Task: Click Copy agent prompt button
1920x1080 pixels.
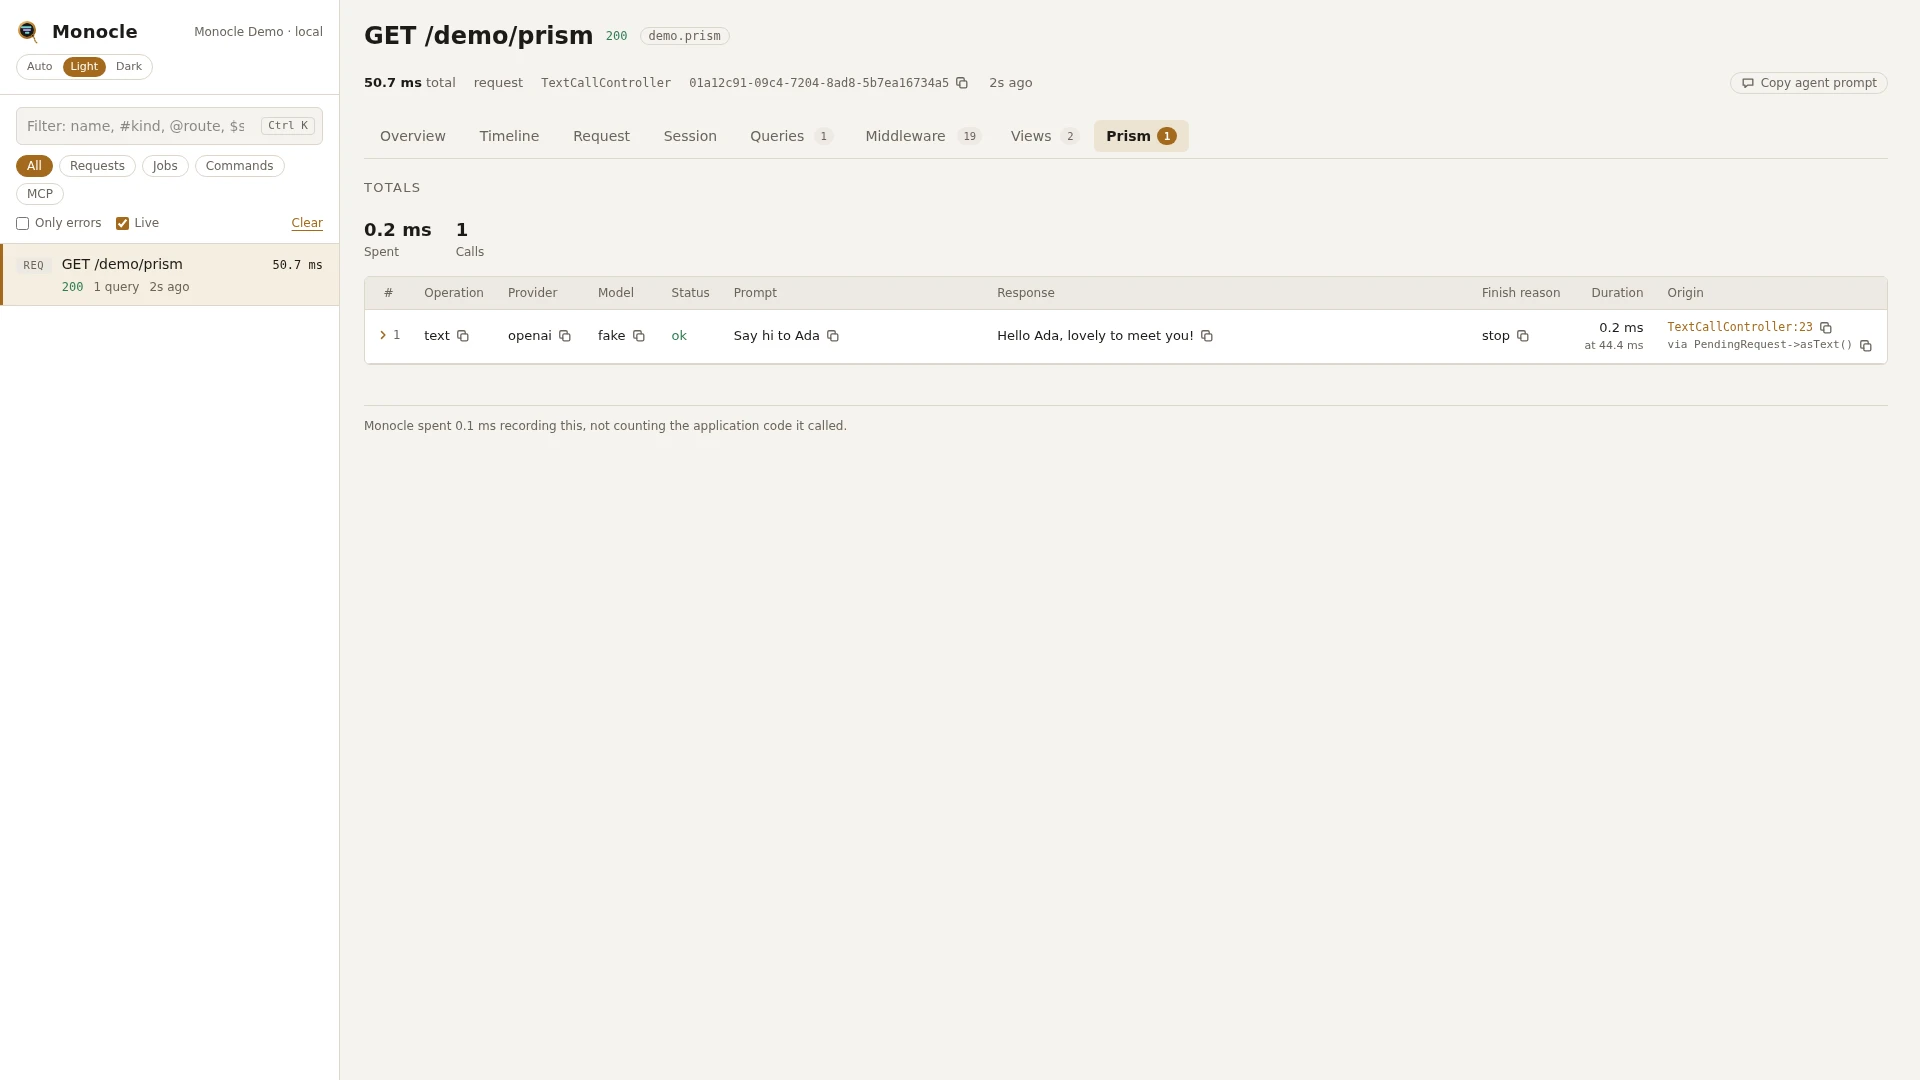Action: (1808, 83)
